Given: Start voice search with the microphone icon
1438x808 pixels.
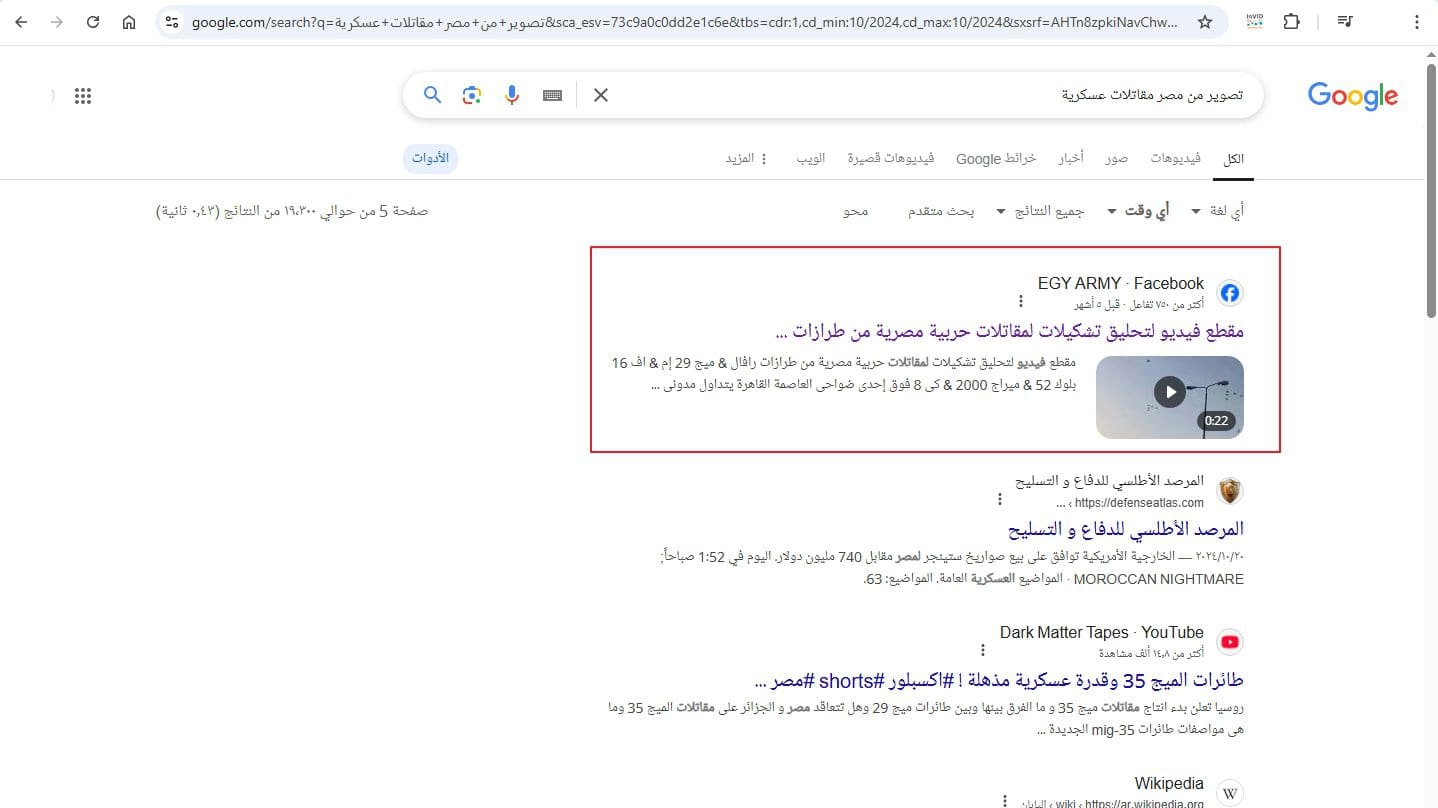Looking at the screenshot, I should (x=512, y=95).
